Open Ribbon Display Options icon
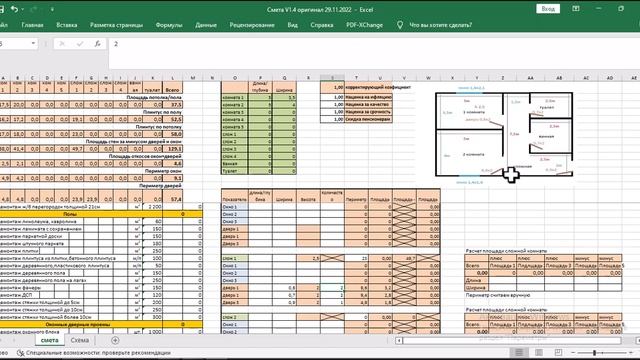Screen dimensions: 640x360 (576, 9)
